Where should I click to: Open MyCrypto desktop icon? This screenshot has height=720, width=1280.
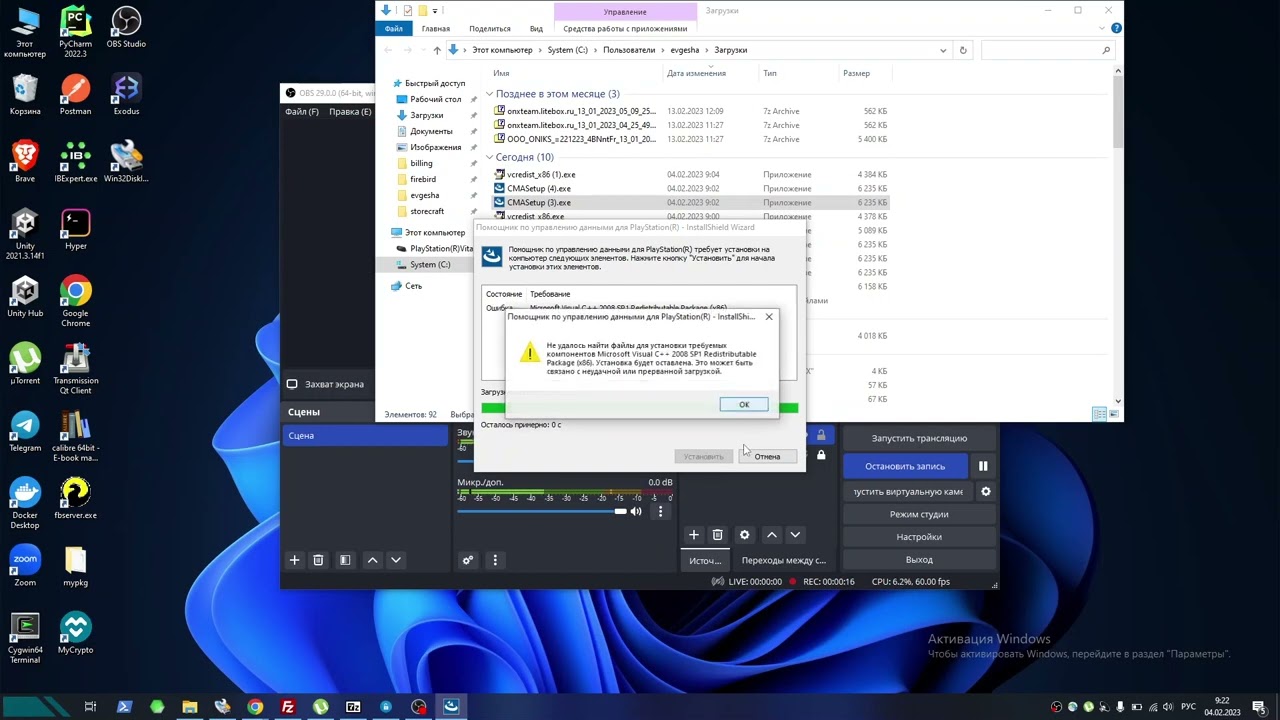coord(75,633)
